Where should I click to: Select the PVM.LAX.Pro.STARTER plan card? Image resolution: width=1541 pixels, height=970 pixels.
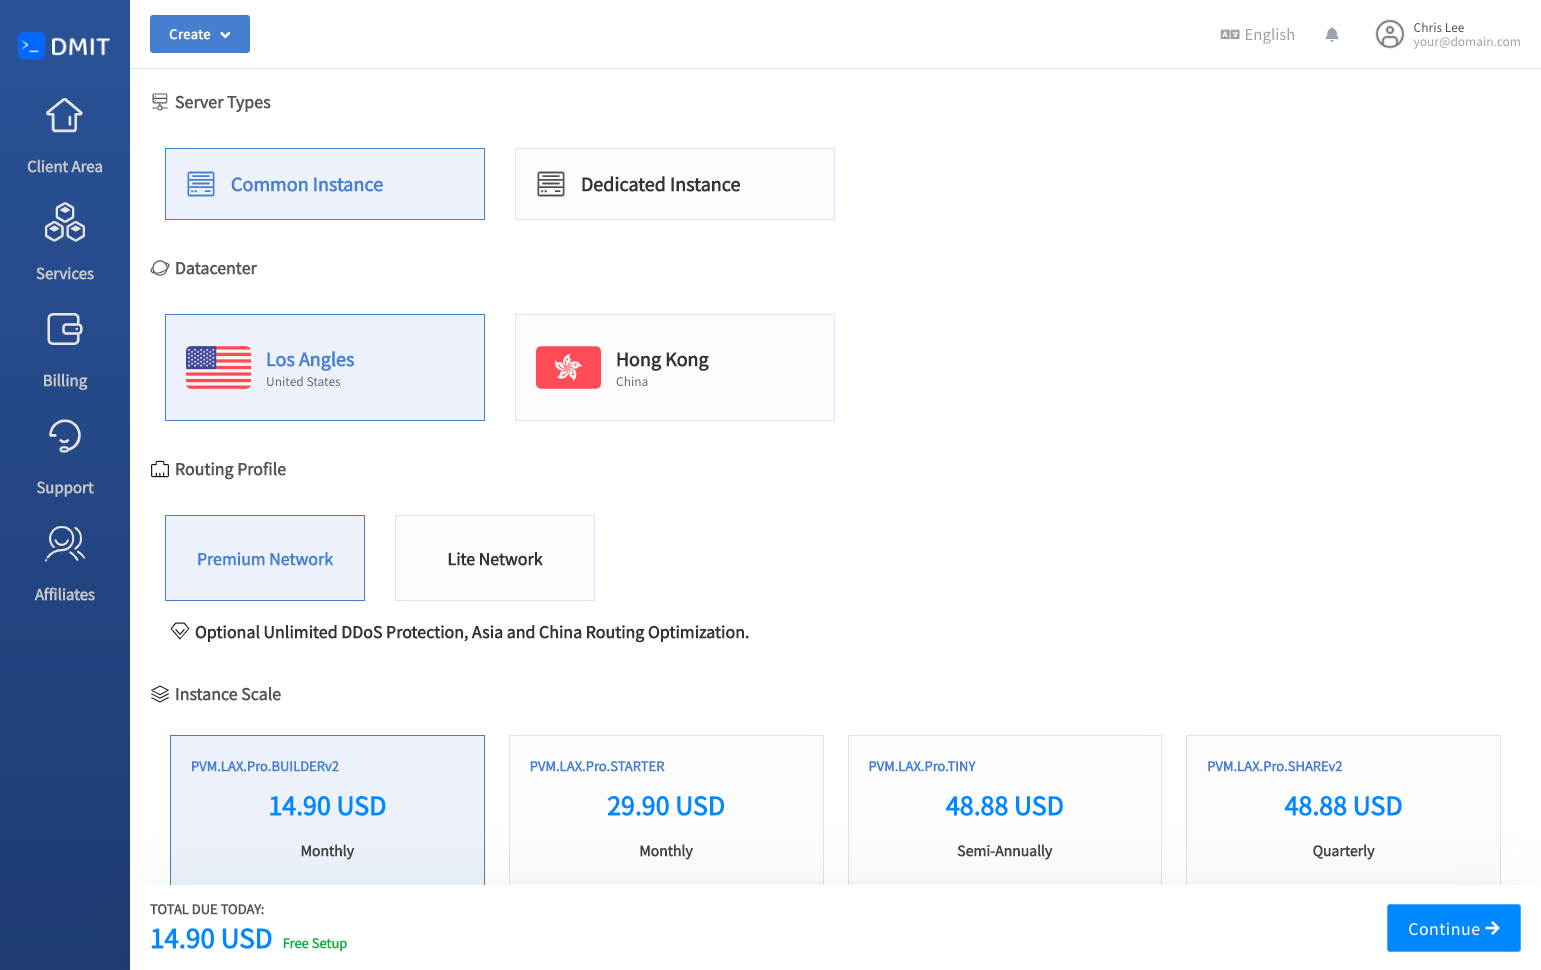coord(666,808)
